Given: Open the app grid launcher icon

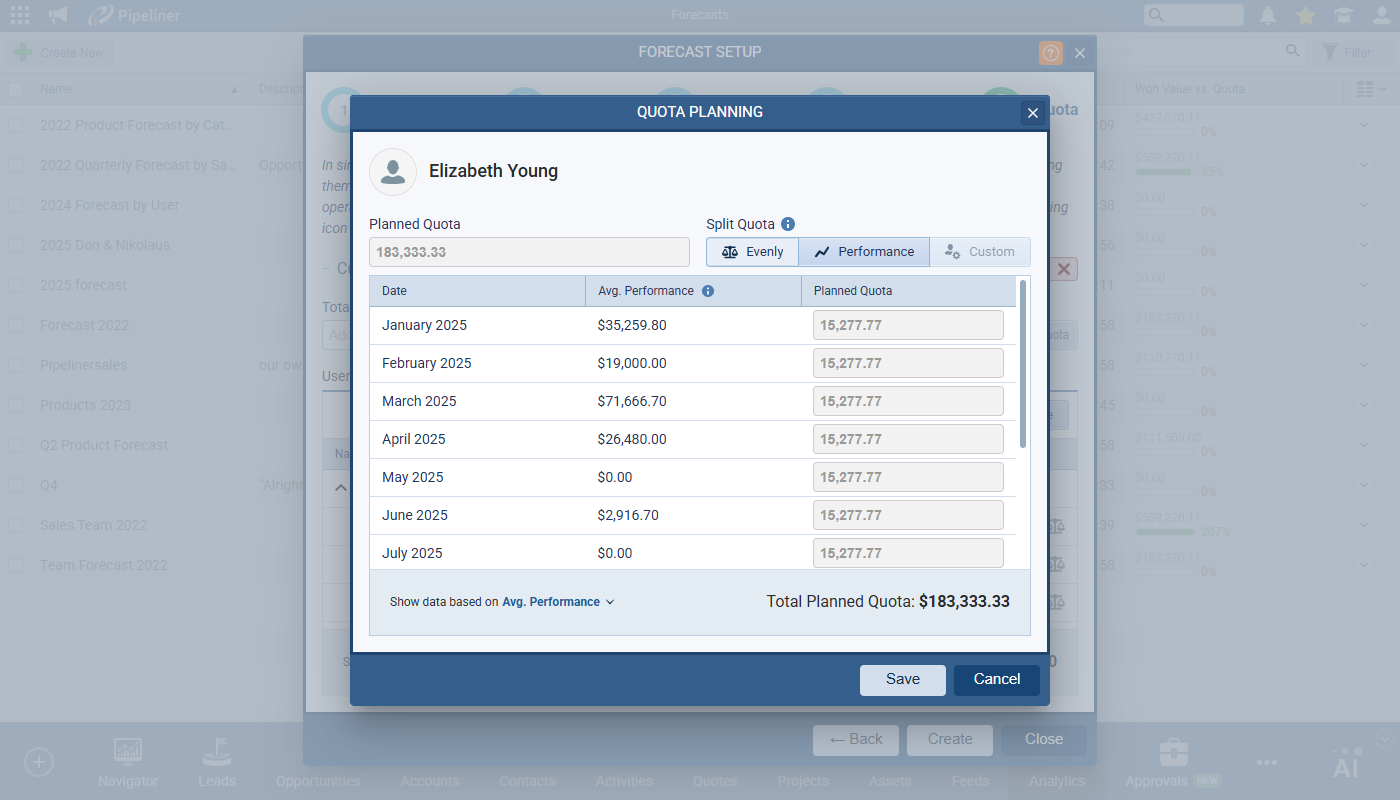Looking at the screenshot, I should [20, 15].
